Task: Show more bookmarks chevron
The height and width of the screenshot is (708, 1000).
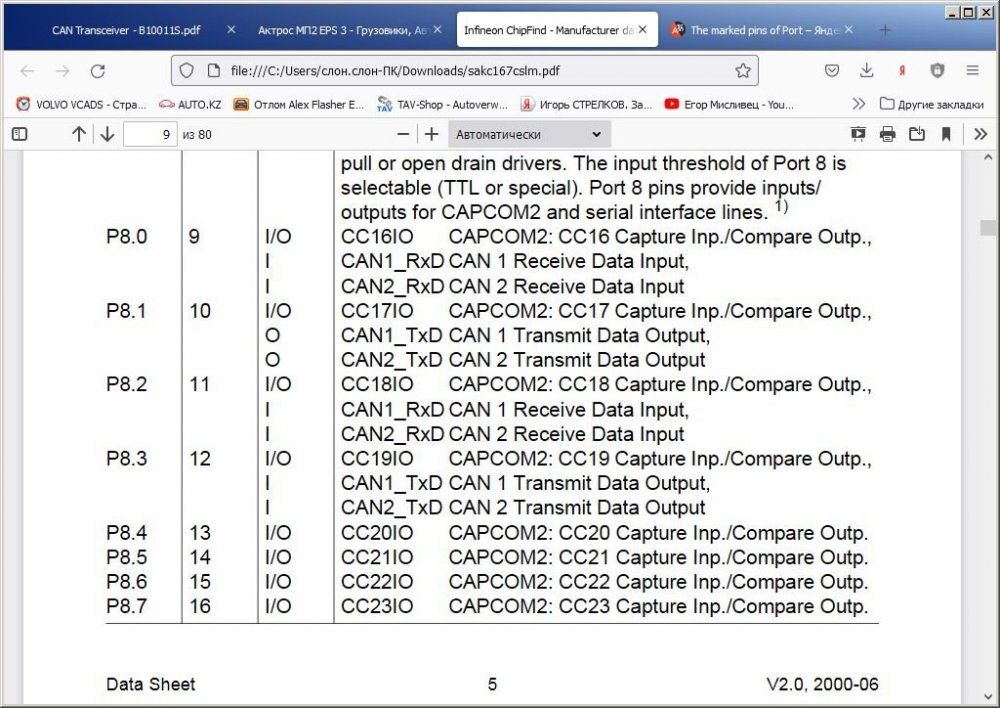Action: [859, 104]
